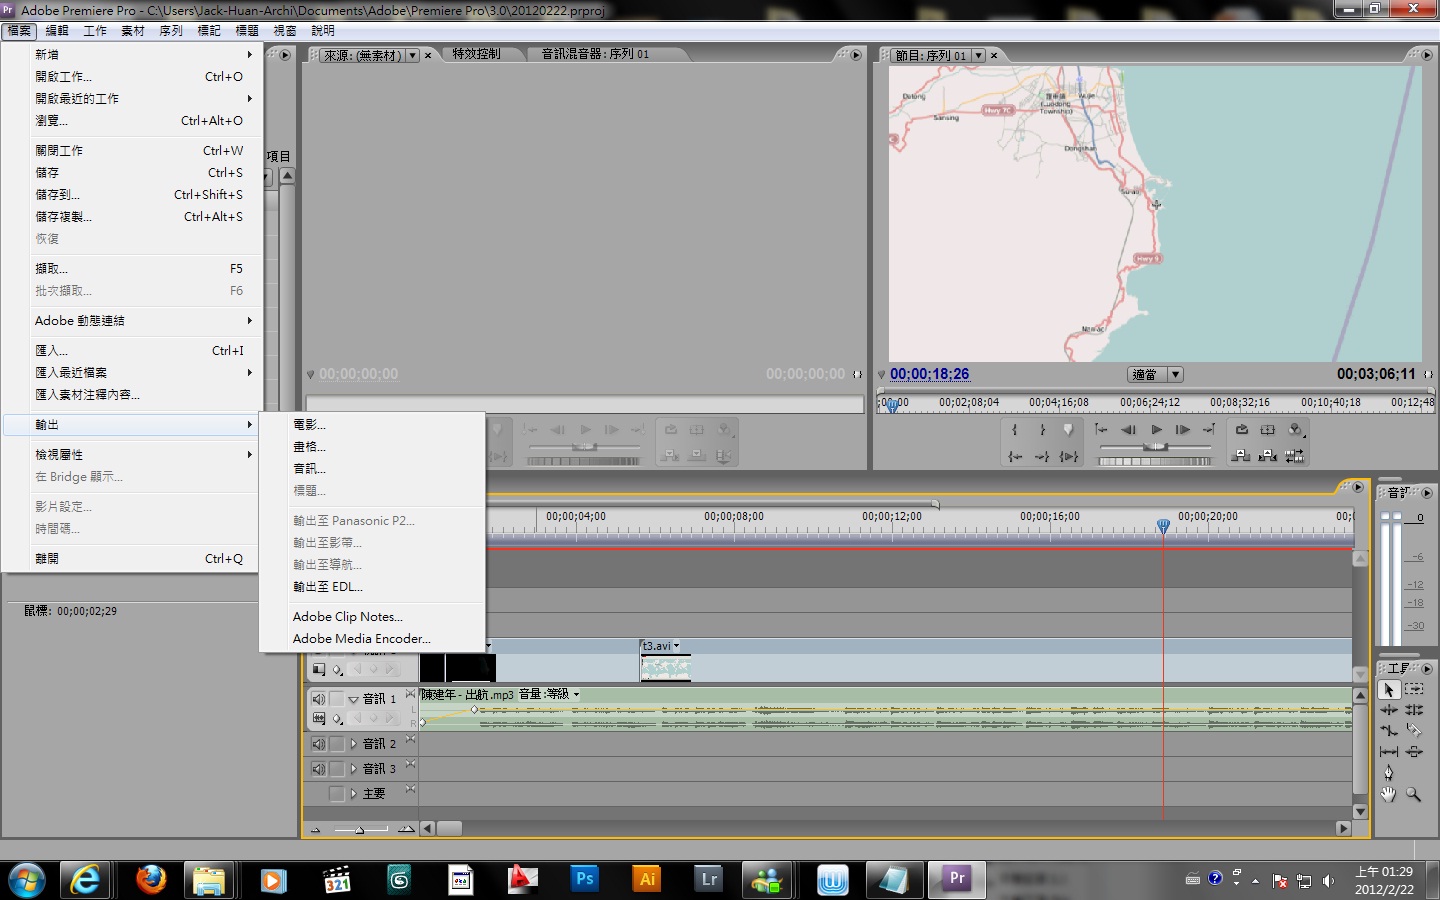Click Set Out Point in program monitor
Image resolution: width=1440 pixels, height=900 pixels.
click(x=1042, y=430)
